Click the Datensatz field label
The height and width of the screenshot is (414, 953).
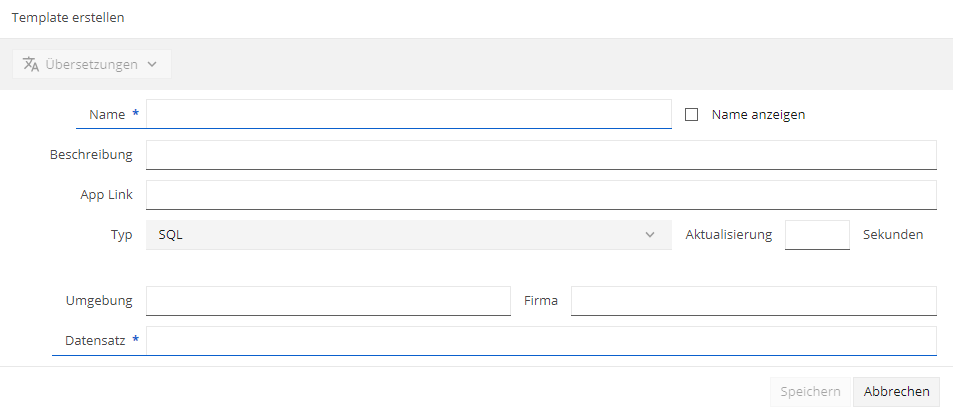pyautogui.click(x=95, y=340)
